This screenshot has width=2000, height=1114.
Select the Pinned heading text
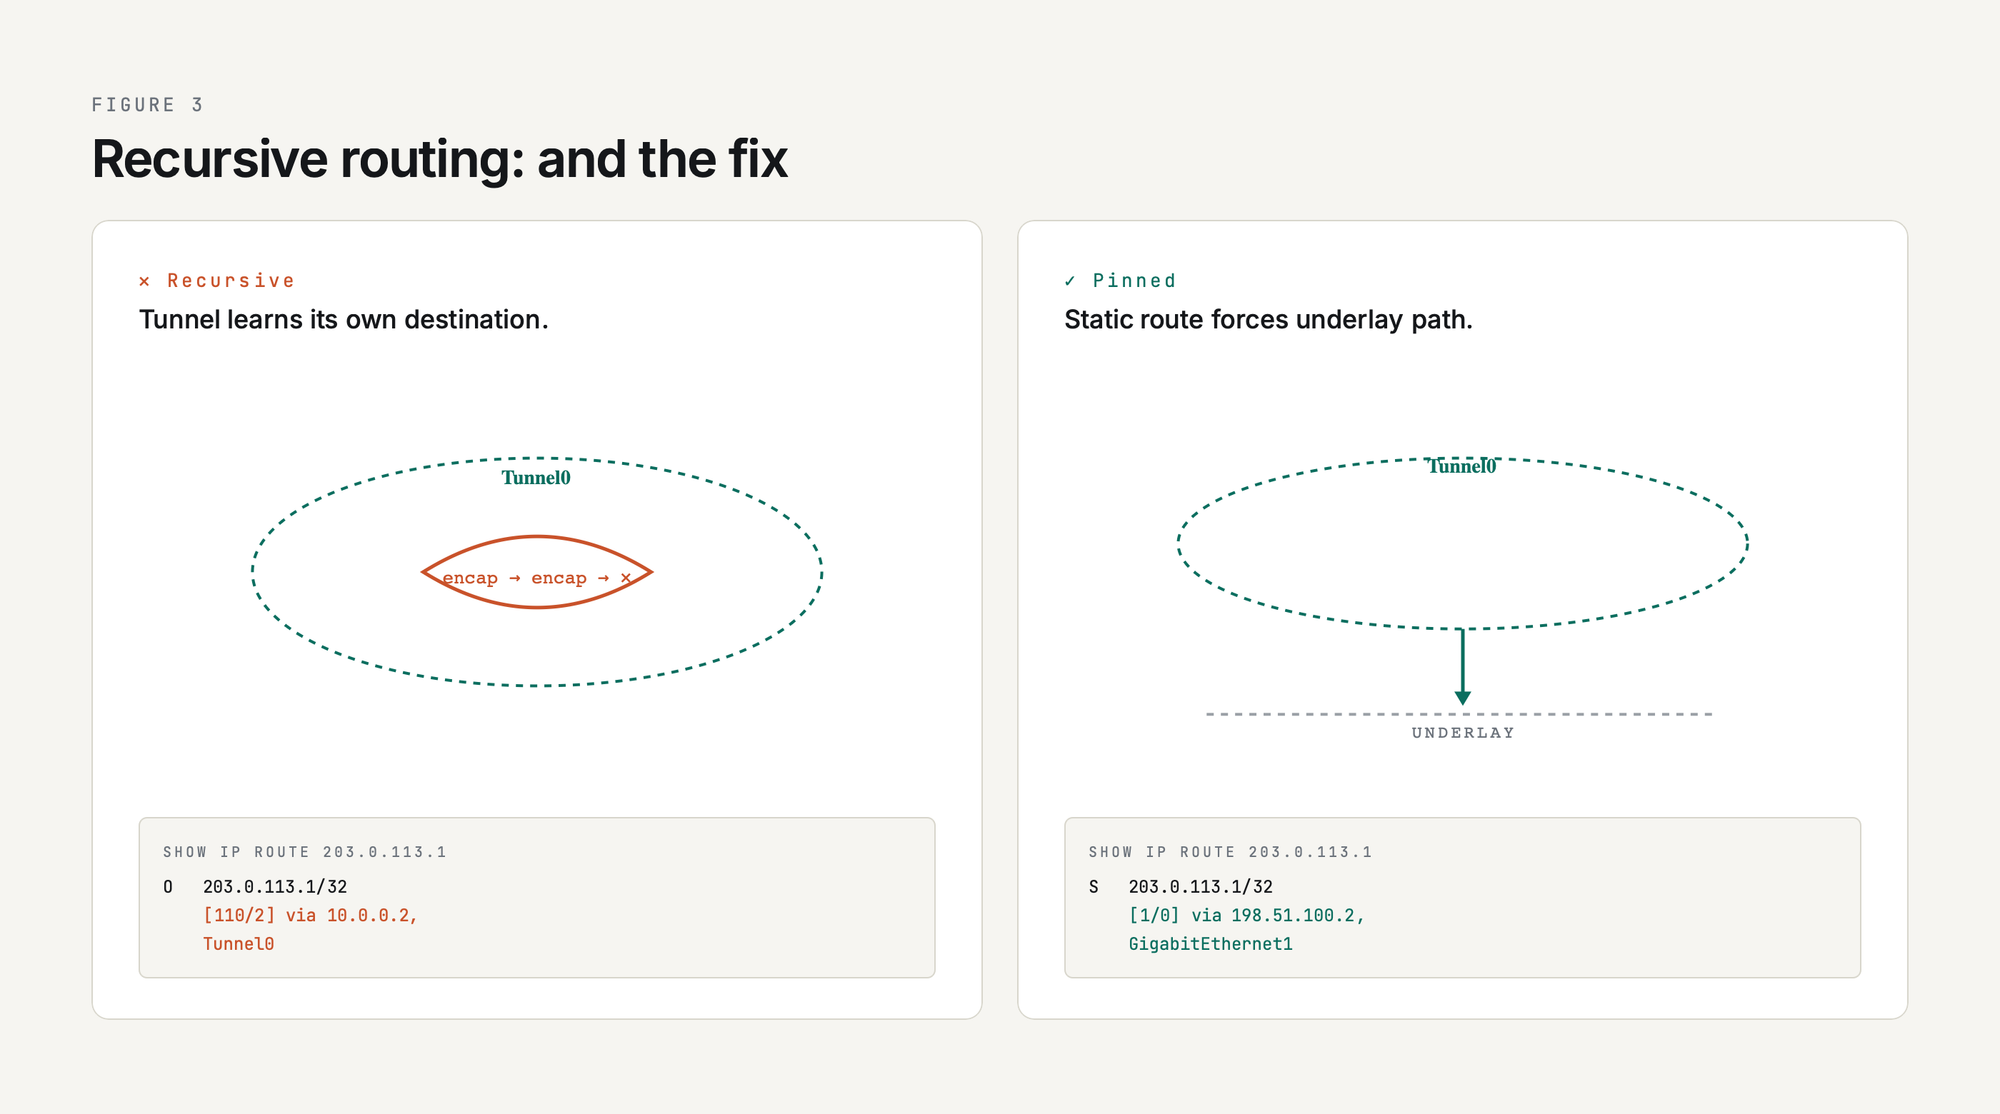pyautogui.click(x=1134, y=281)
